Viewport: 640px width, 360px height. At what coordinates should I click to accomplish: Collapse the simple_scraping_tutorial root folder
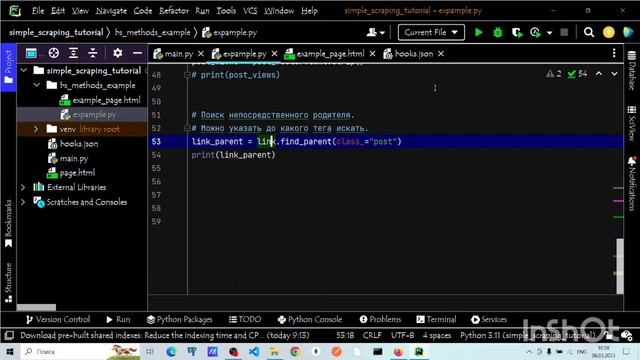[x=24, y=71]
